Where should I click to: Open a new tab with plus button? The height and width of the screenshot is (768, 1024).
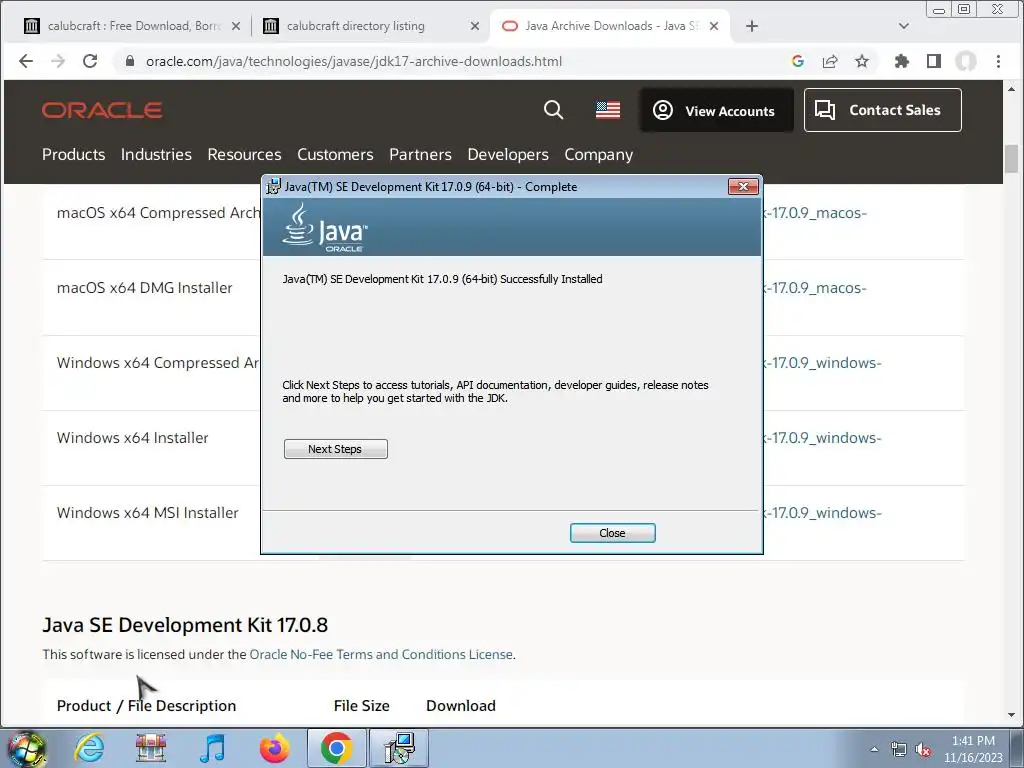point(752,26)
